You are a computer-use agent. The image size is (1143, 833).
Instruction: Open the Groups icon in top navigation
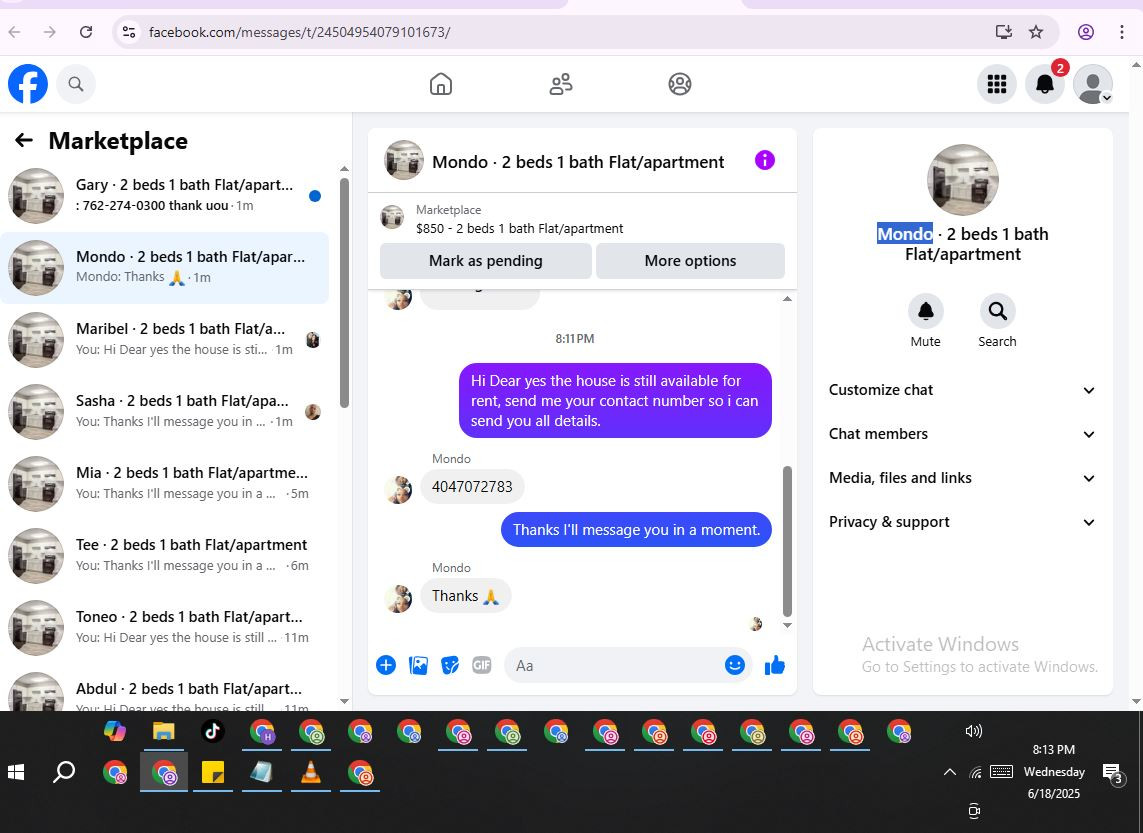point(679,84)
